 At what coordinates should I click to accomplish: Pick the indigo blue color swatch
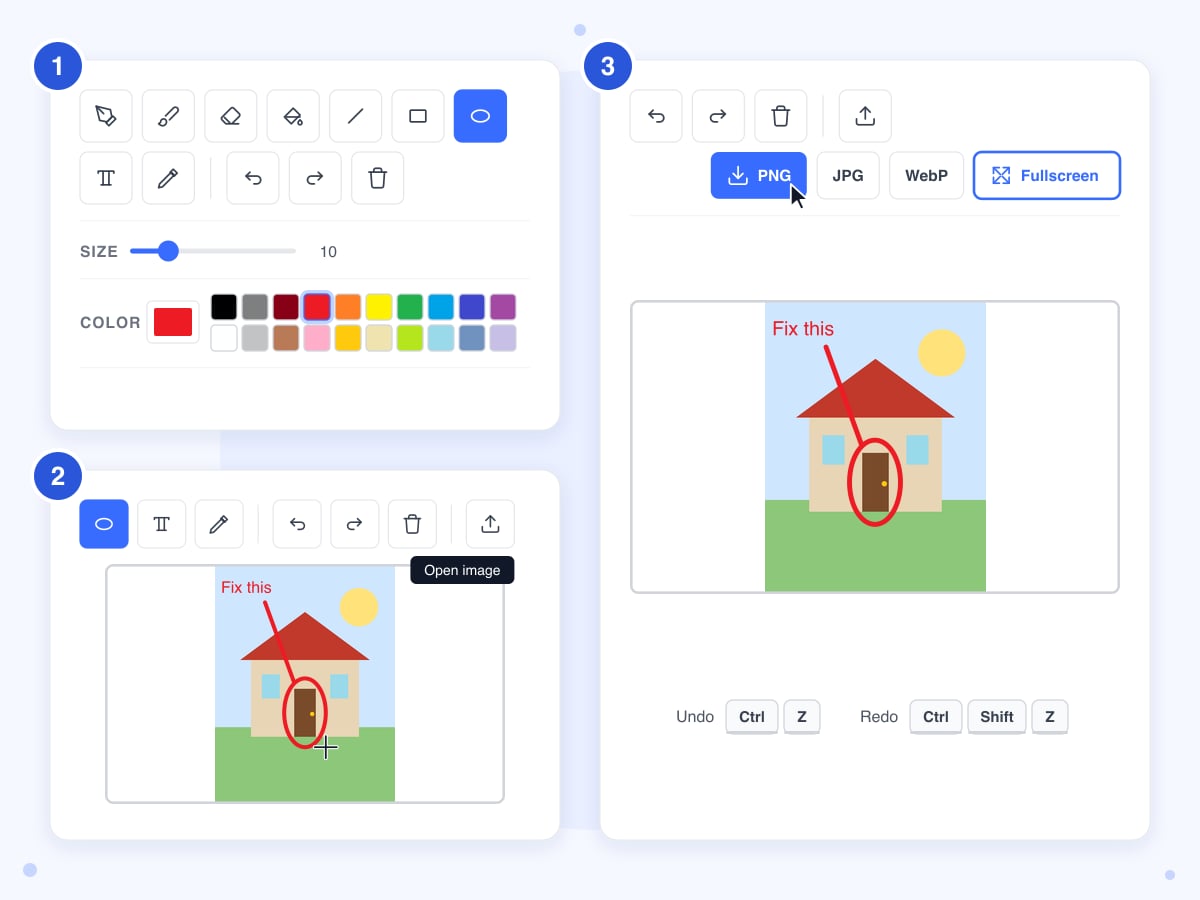click(472, 307)
